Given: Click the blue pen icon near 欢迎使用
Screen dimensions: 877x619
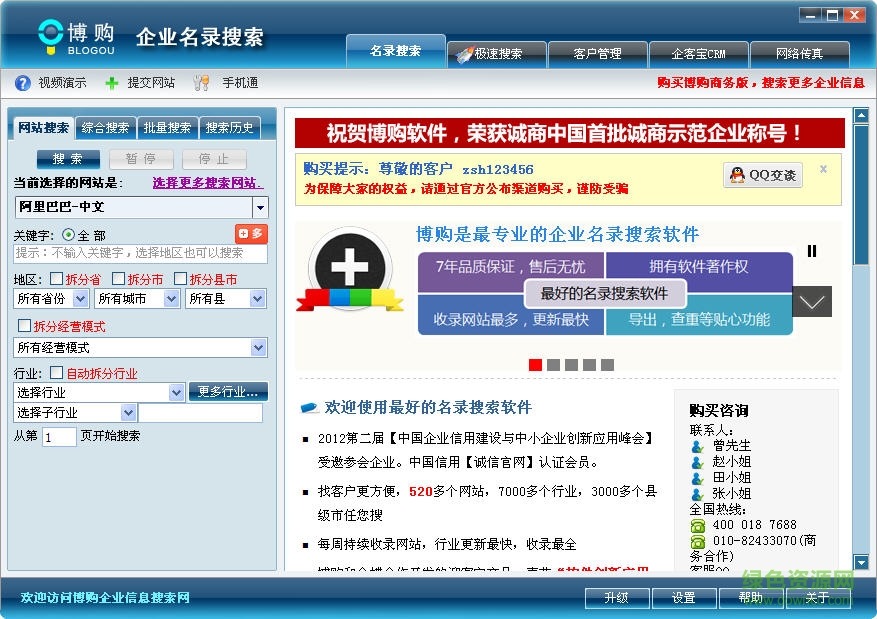Looking at the screenshot, I should [309, 408].
